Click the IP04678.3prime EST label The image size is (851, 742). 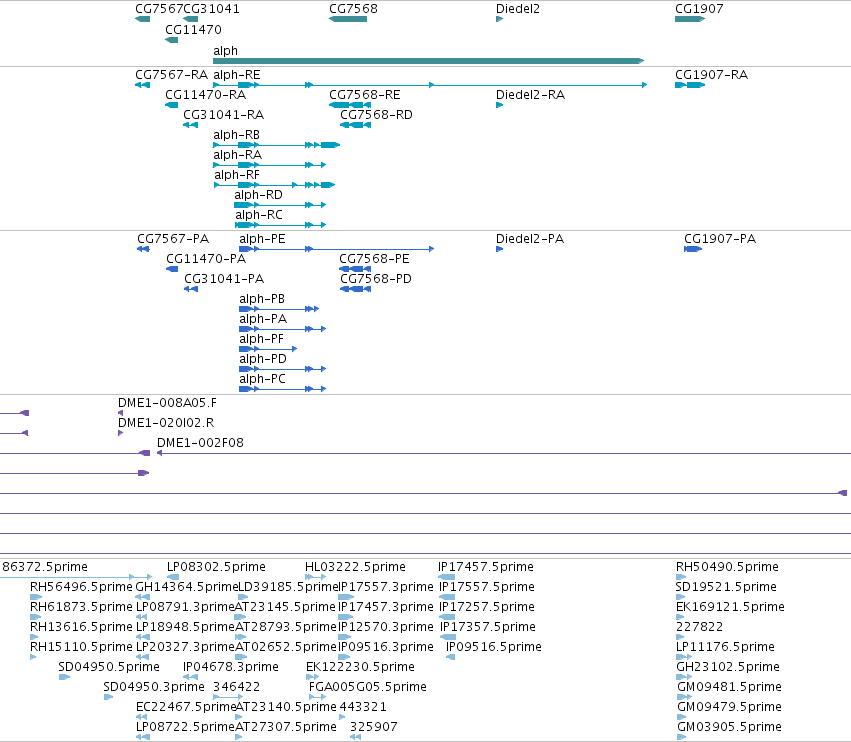[231, 667]
